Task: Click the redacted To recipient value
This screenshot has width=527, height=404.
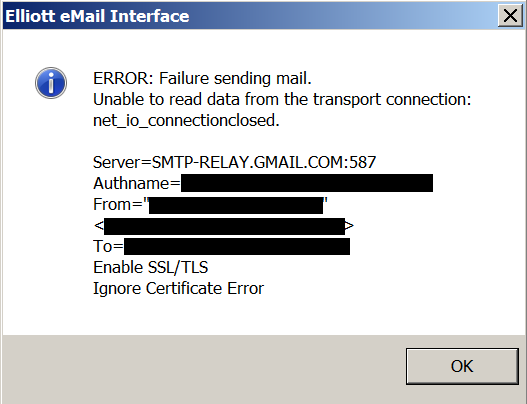Action: coord(237,246)
